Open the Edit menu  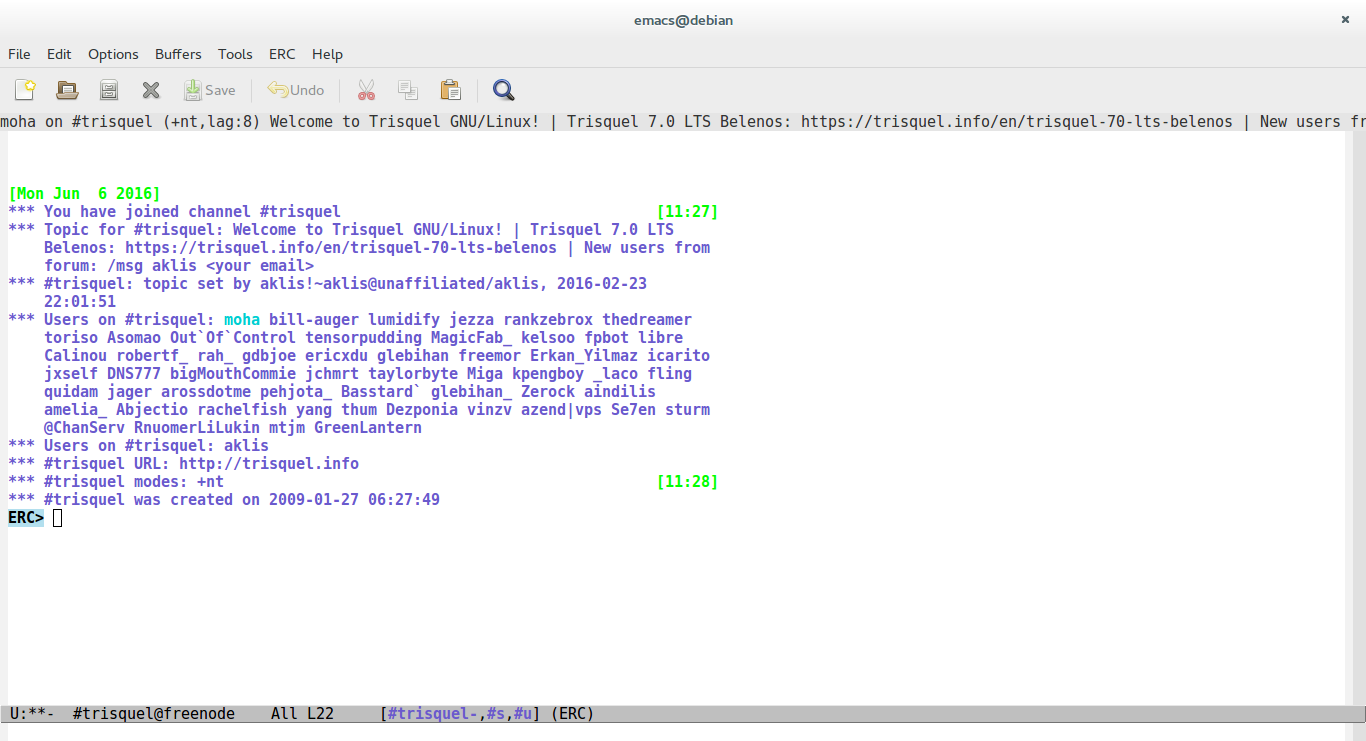[x=59, y=54]
